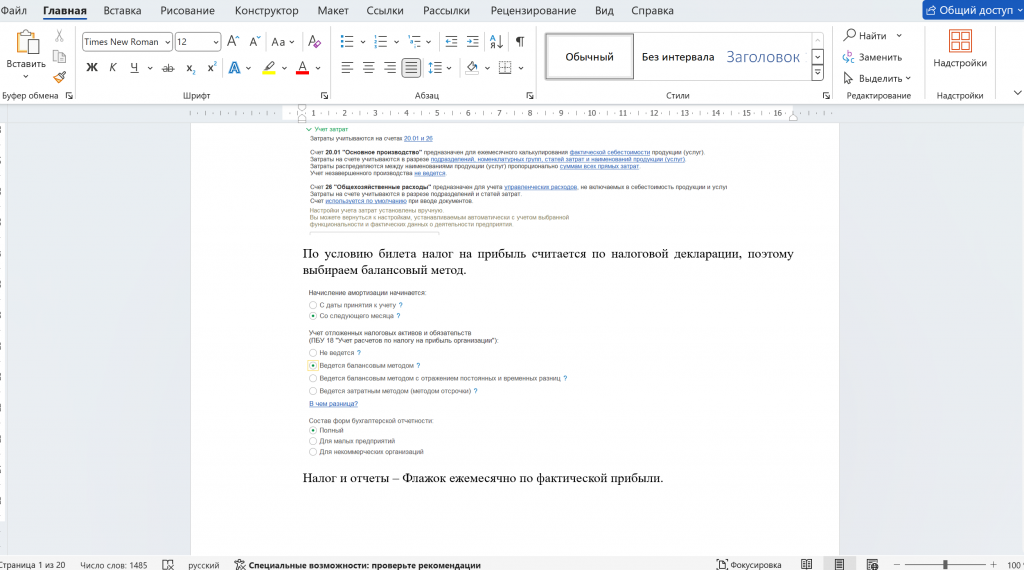This screenshot has width=1024, height=570.
Task: Apply the Обычный style
Action: click(x=590, y=57)
